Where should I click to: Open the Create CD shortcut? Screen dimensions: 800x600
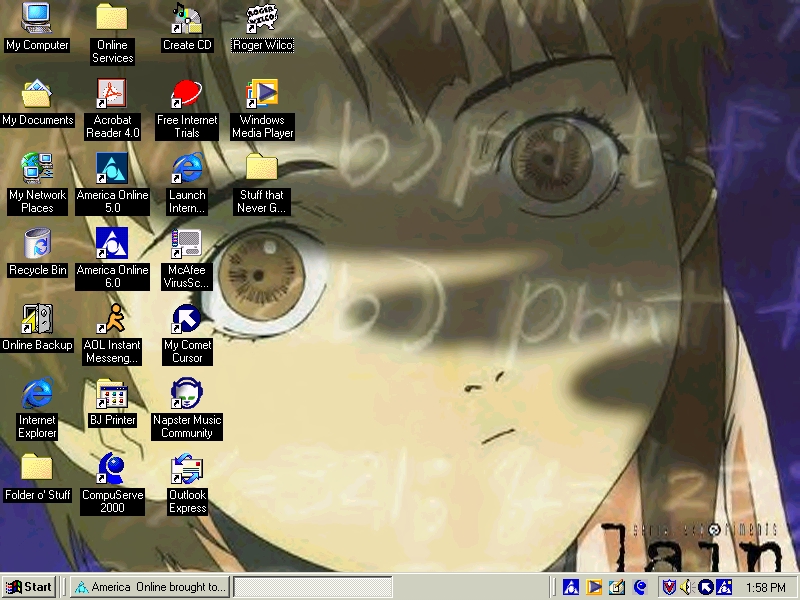(187, 18)
